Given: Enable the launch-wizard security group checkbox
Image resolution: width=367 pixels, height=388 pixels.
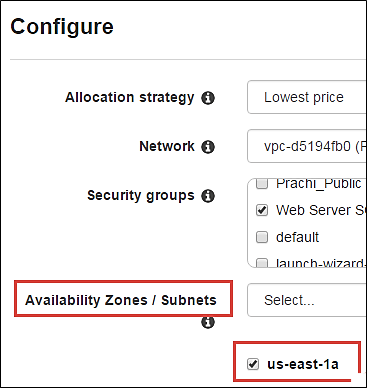Looking at the screenshot, I should (x=262, y=263).
